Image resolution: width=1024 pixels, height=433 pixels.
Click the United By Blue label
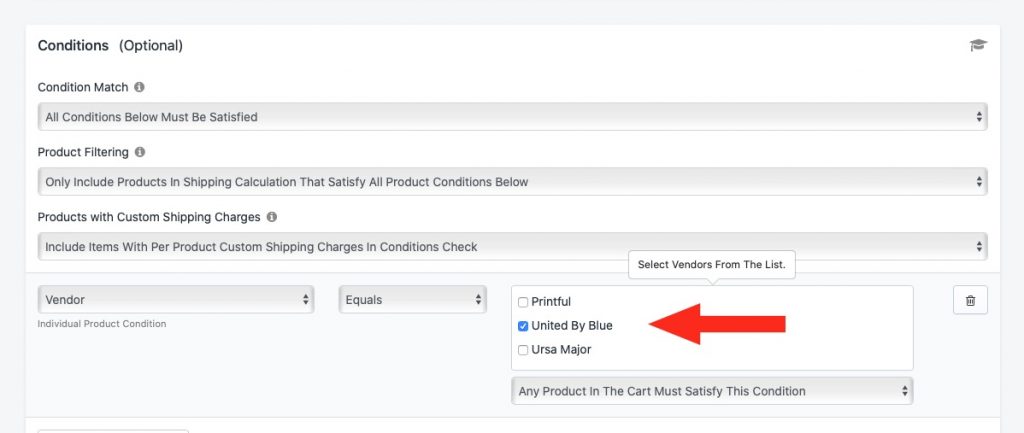[572, 325]
